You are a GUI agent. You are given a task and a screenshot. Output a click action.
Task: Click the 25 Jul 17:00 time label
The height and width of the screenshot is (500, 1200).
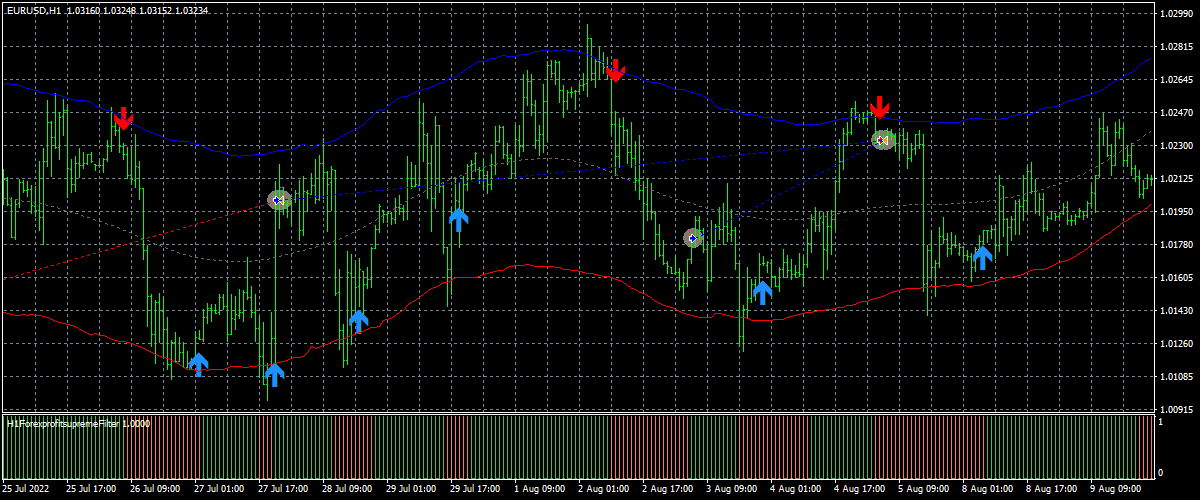pyautogui.click(x=90, y=489)
